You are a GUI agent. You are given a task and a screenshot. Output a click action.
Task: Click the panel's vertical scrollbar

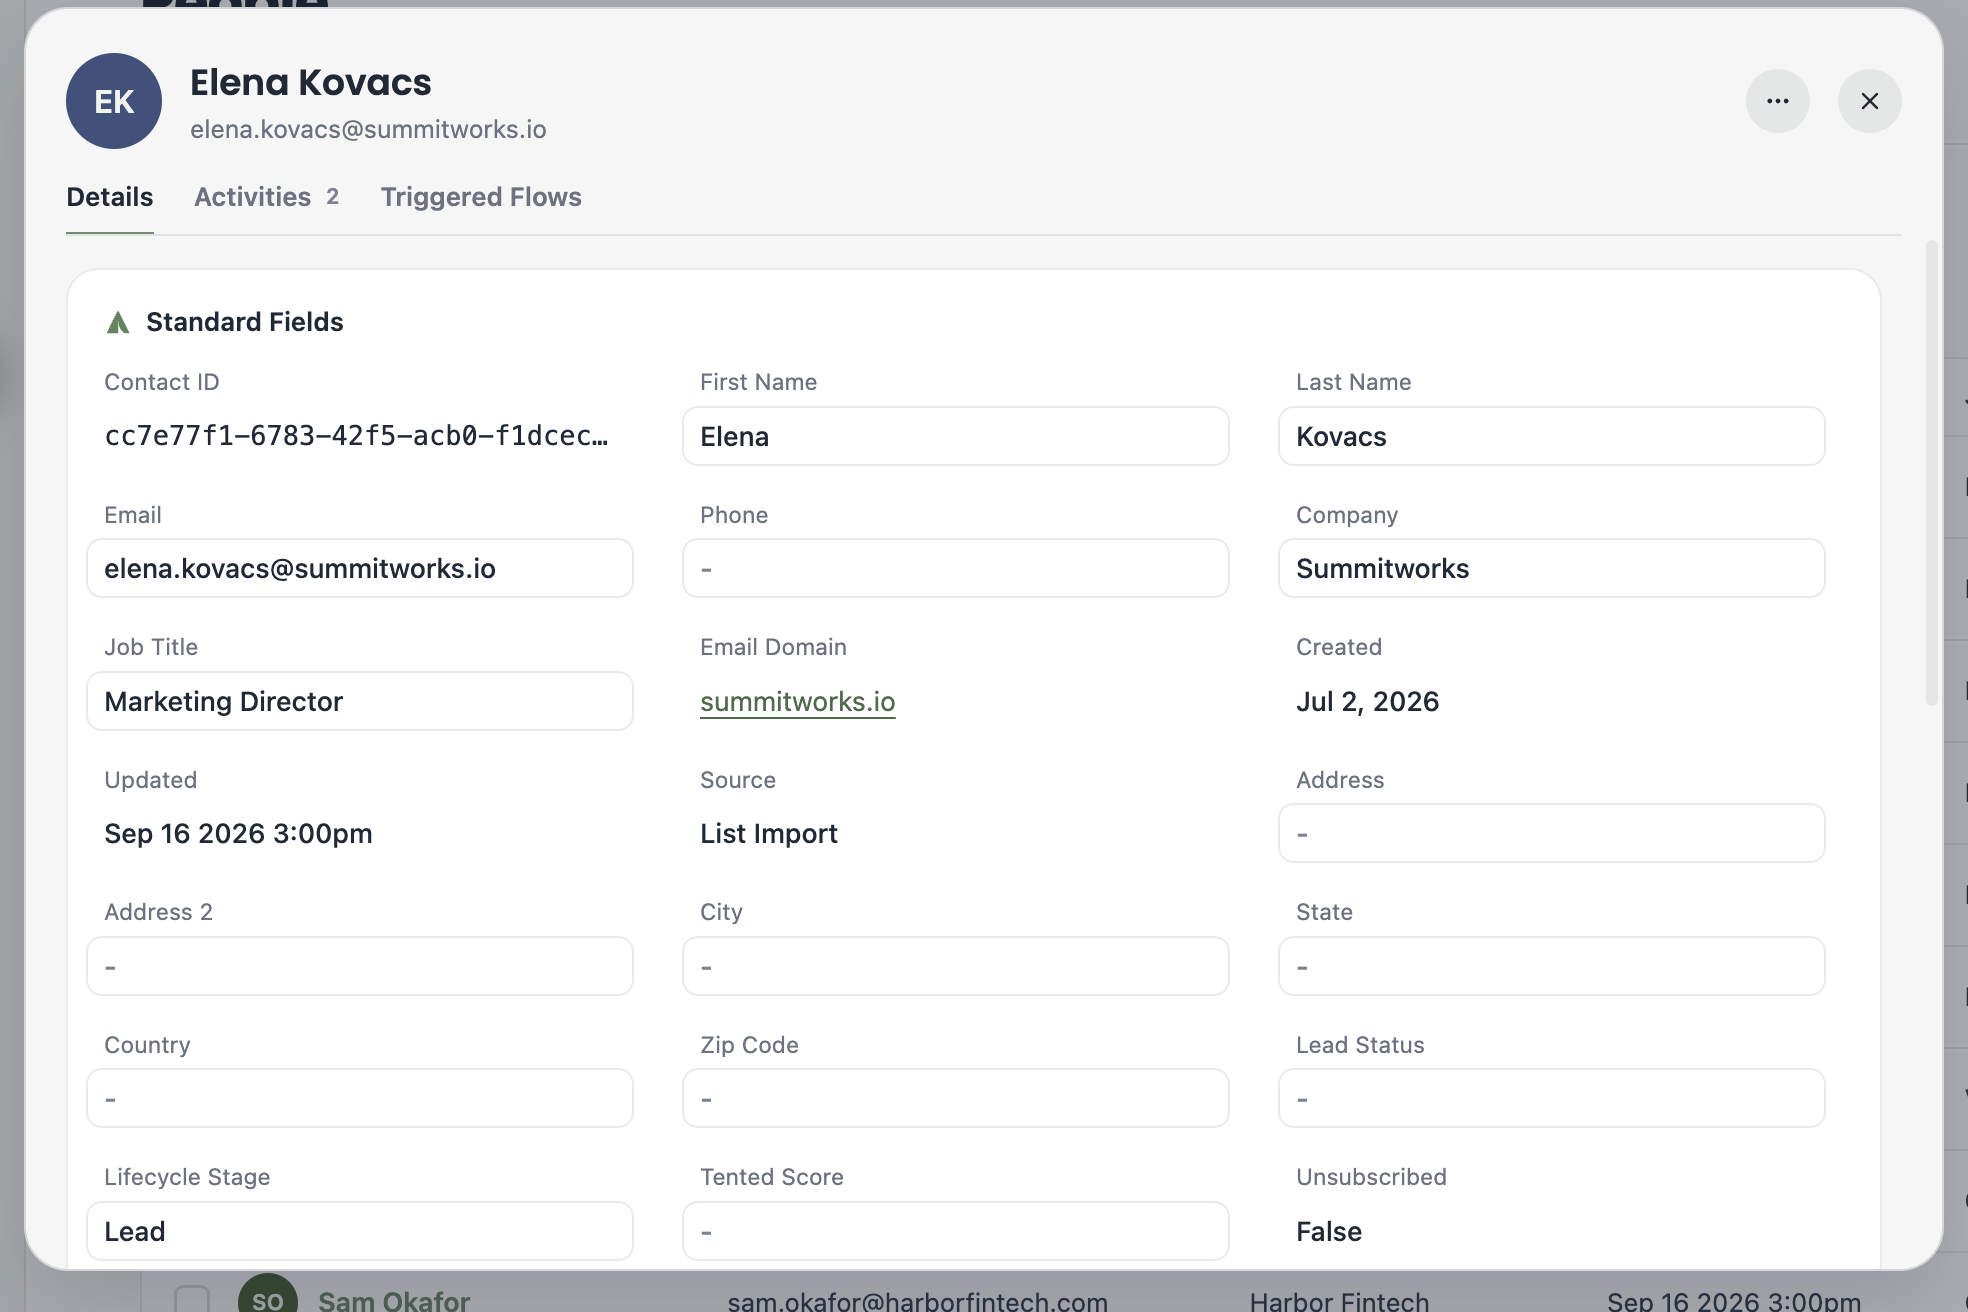pos(1931,472)
